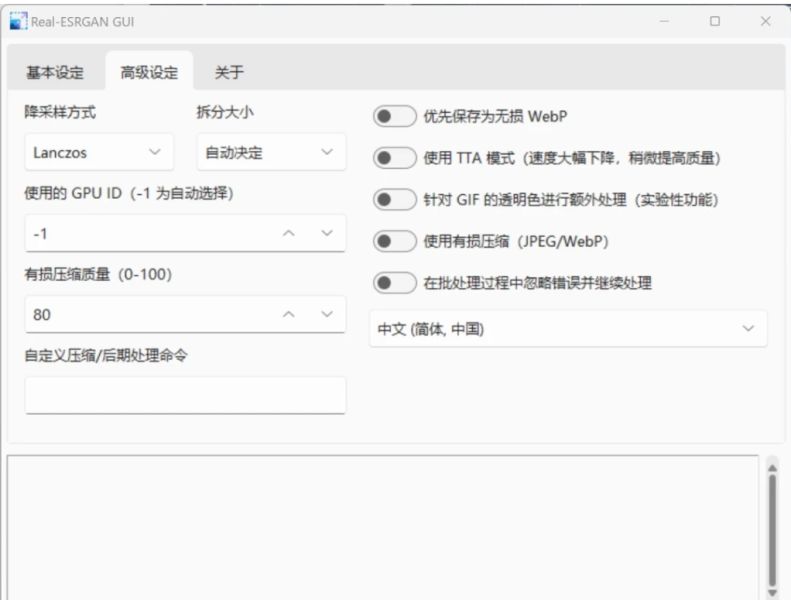Increase the 有损压缩质量 value
The height and width of the screenshot is (600, 791).
click(289, 314)
